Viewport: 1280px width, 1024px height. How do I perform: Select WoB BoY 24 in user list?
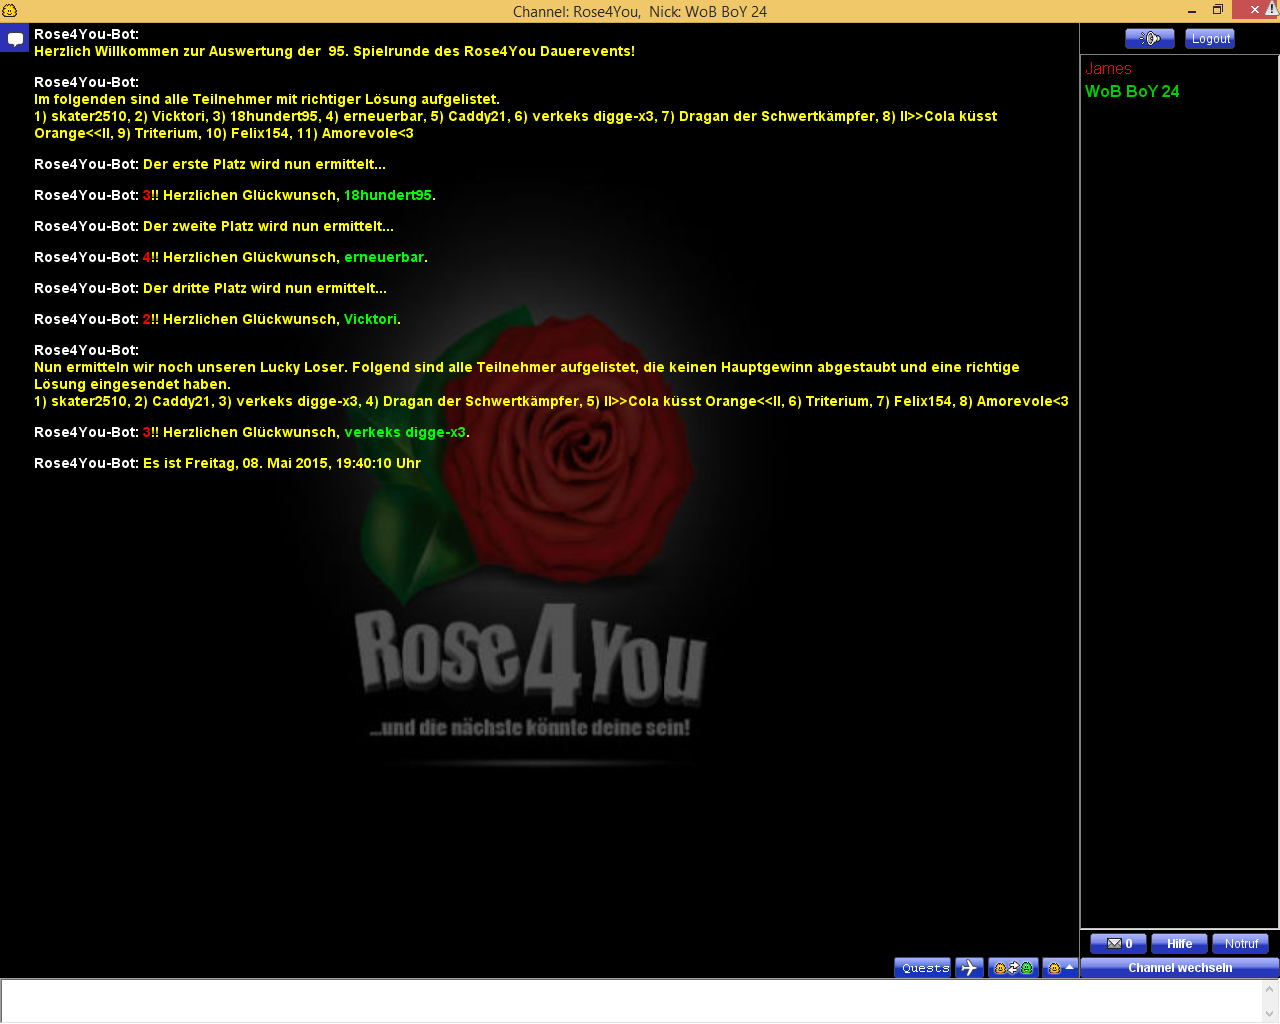pyautogui.click(x=1132, y=92)
